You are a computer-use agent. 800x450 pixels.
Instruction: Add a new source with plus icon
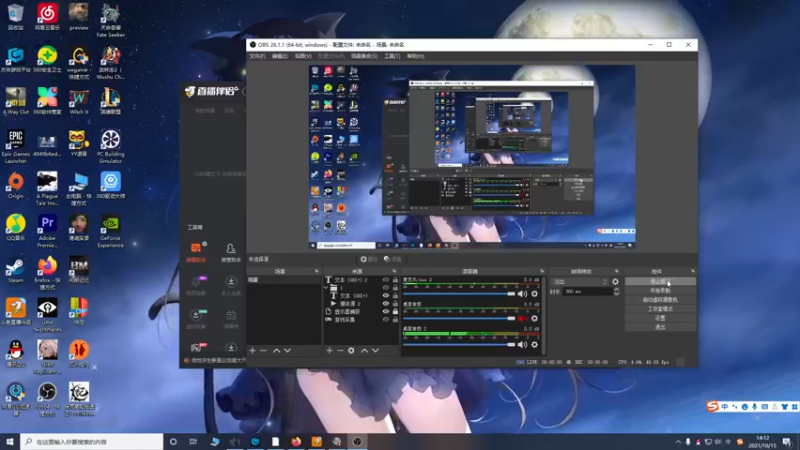pos(329,351)
